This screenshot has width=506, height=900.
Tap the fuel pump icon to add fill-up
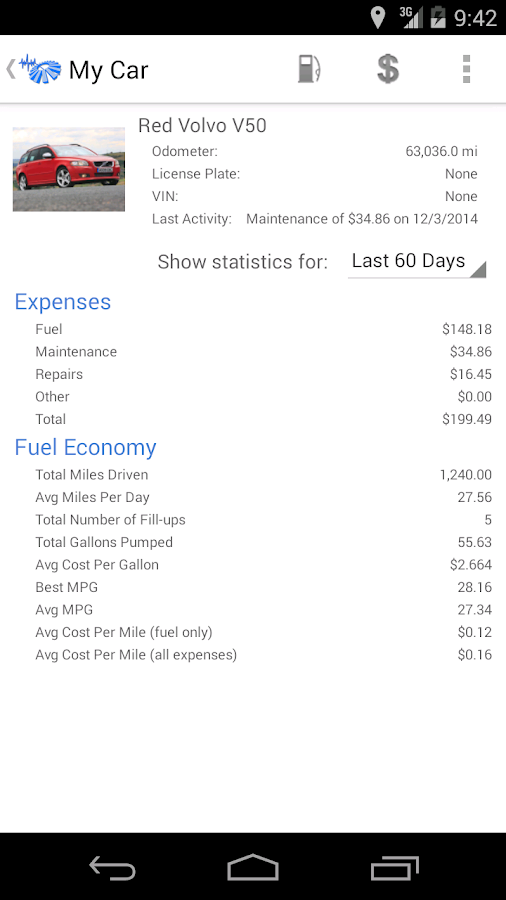(x=309, y=69)
